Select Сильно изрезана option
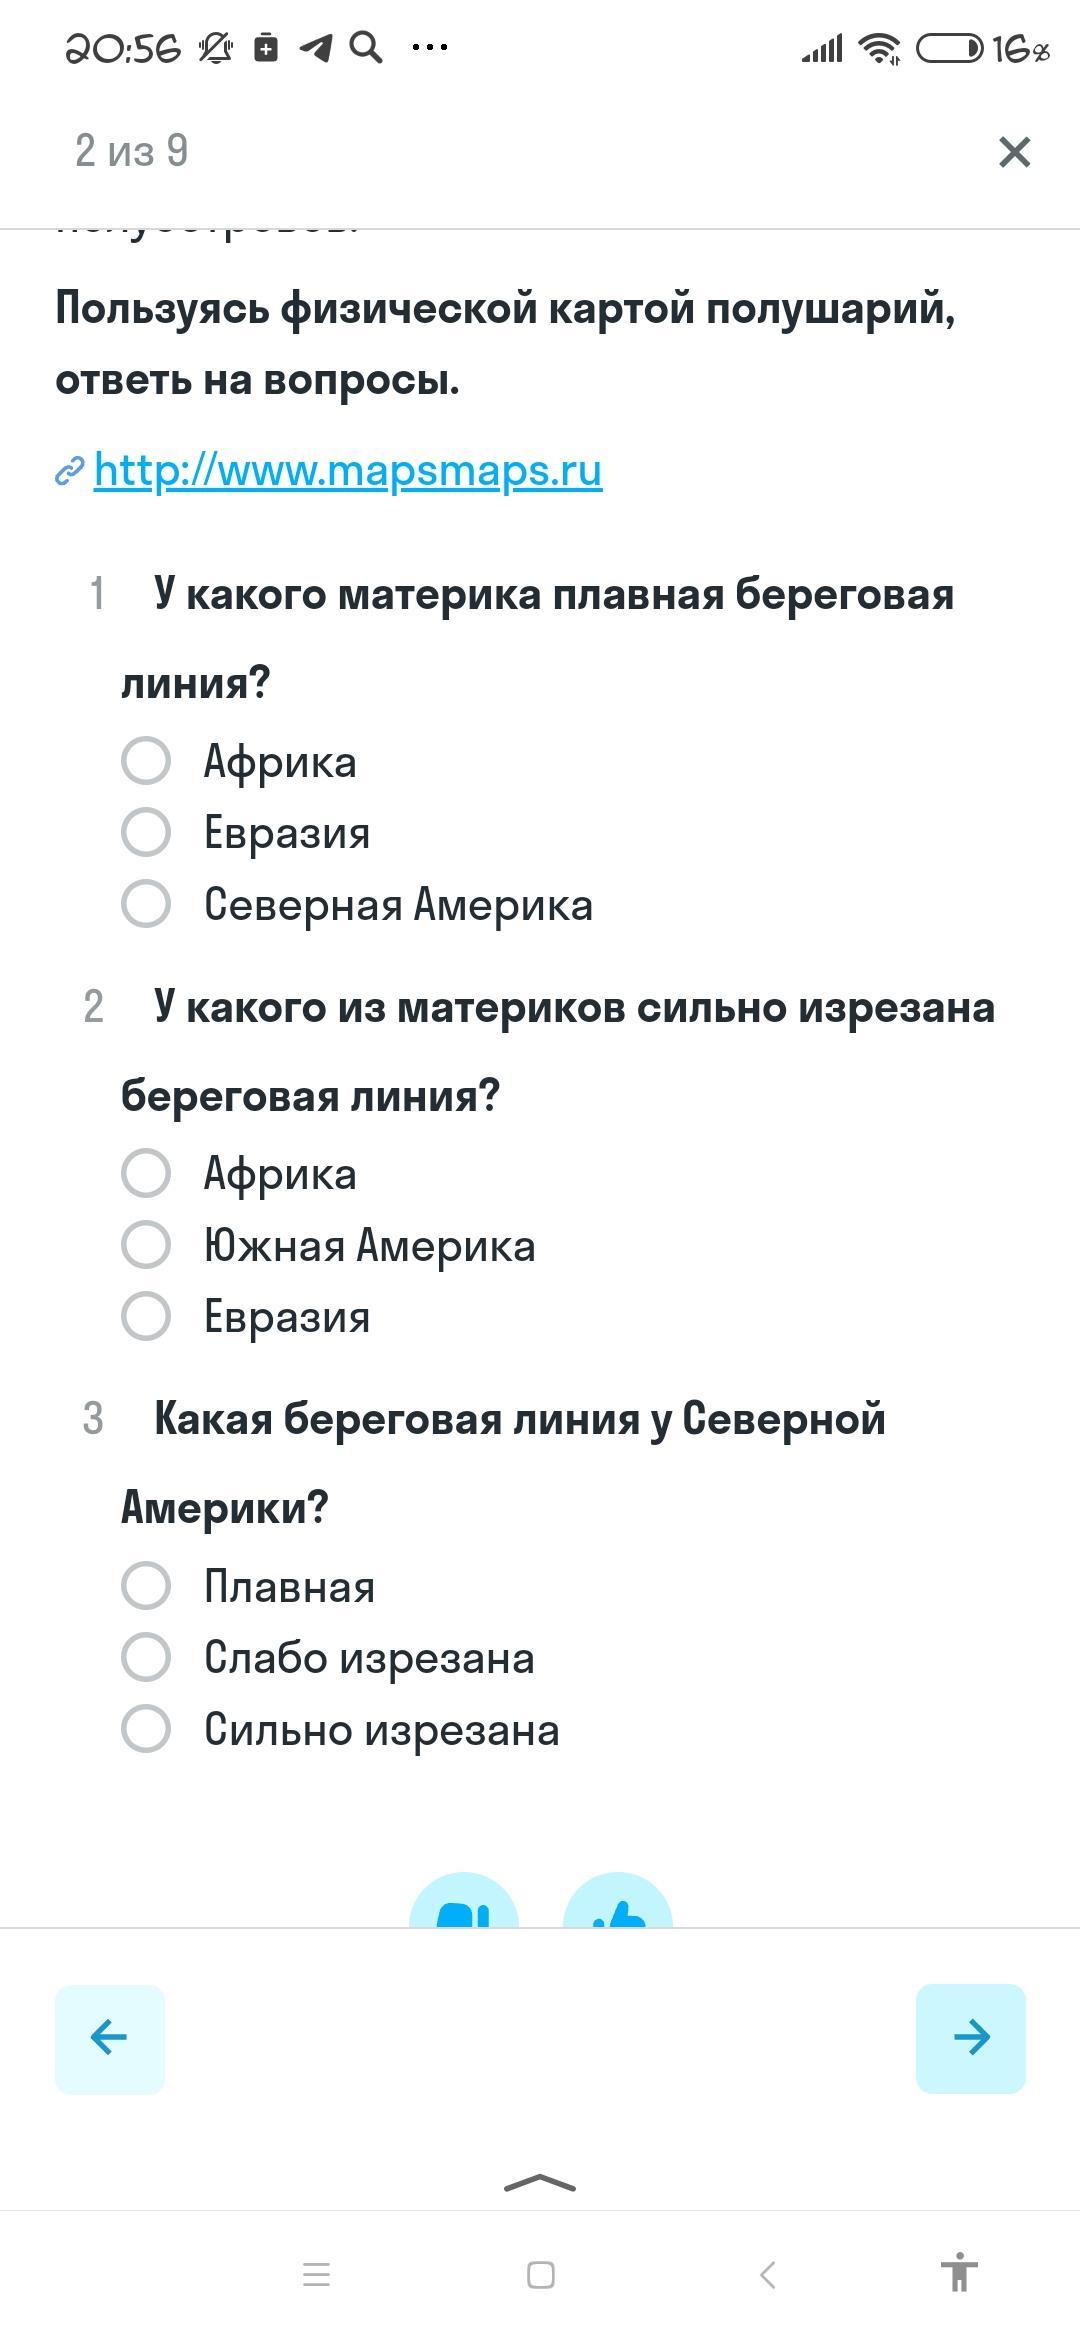Viewport: 1080px width, 2340px height. [x=146, y=1729]
